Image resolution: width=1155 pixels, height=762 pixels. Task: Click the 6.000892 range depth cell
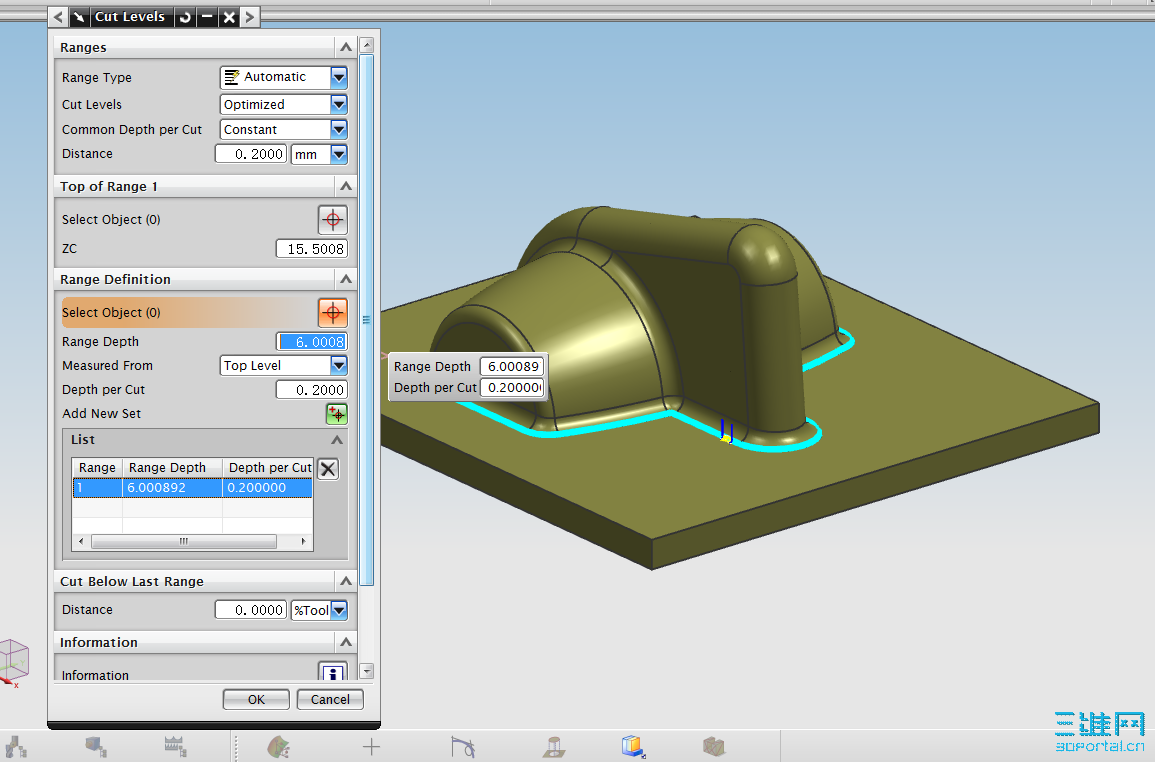172,488
